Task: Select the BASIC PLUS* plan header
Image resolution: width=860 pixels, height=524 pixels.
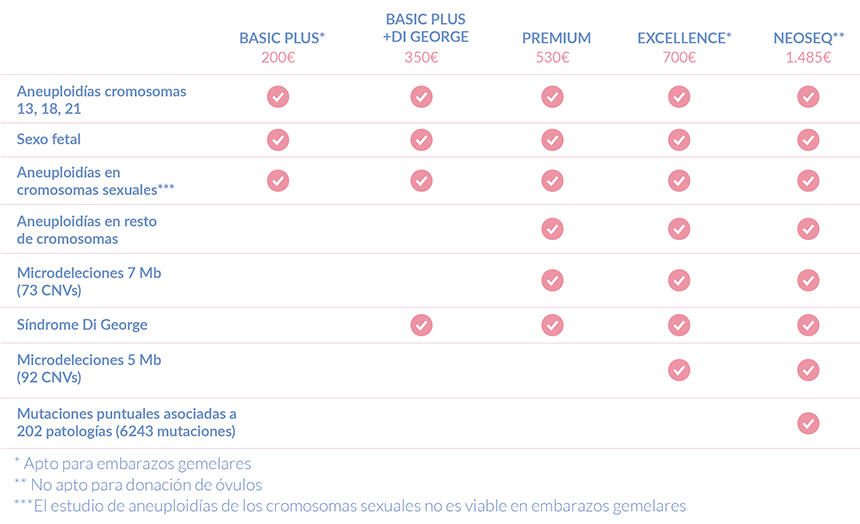Action: coord(282,38)
